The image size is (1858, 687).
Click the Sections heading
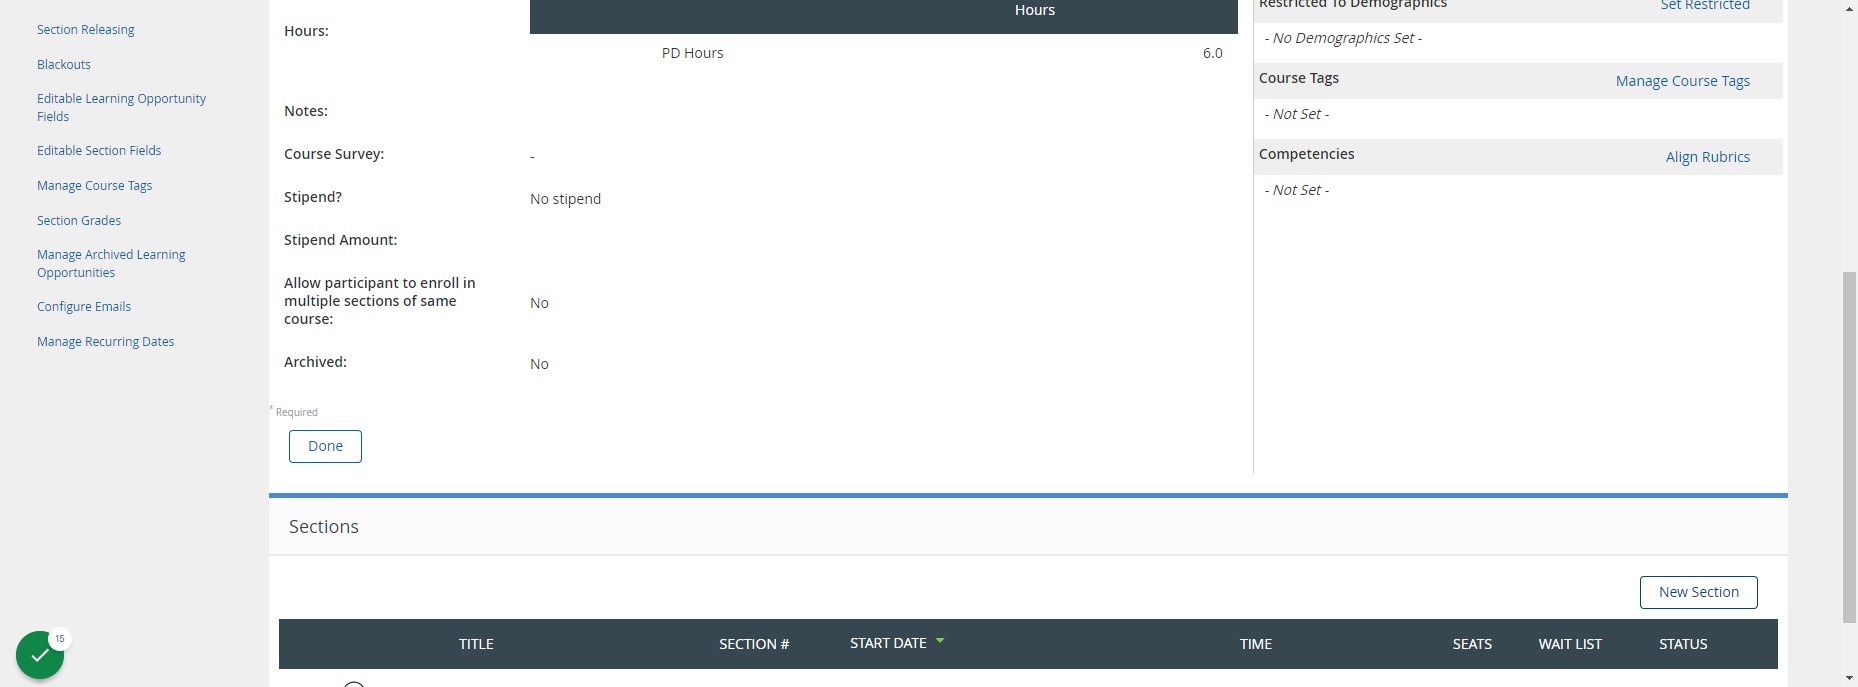coord(323,527)
